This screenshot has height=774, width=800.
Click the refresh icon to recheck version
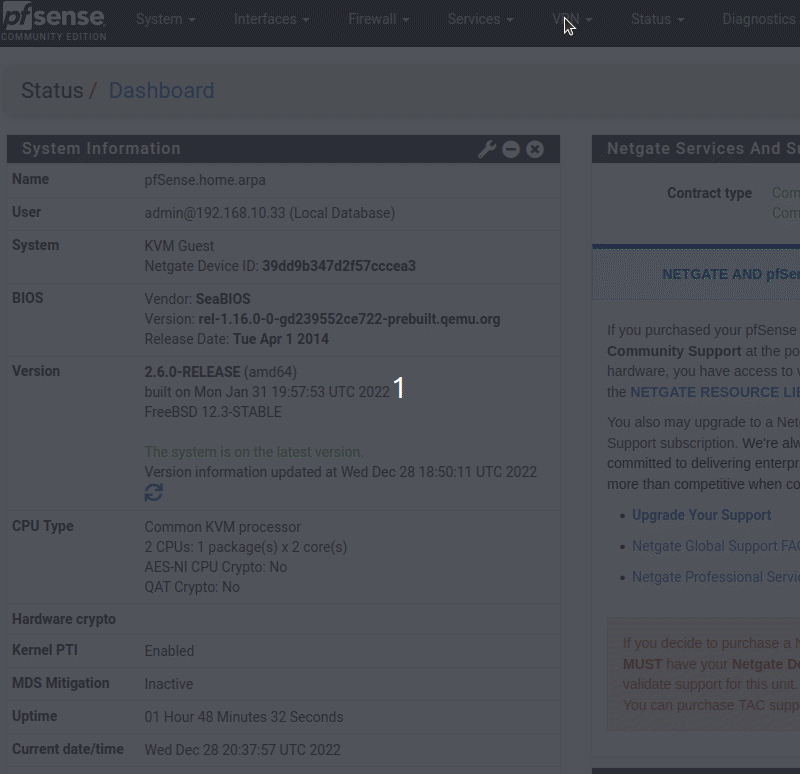(152, 492)
